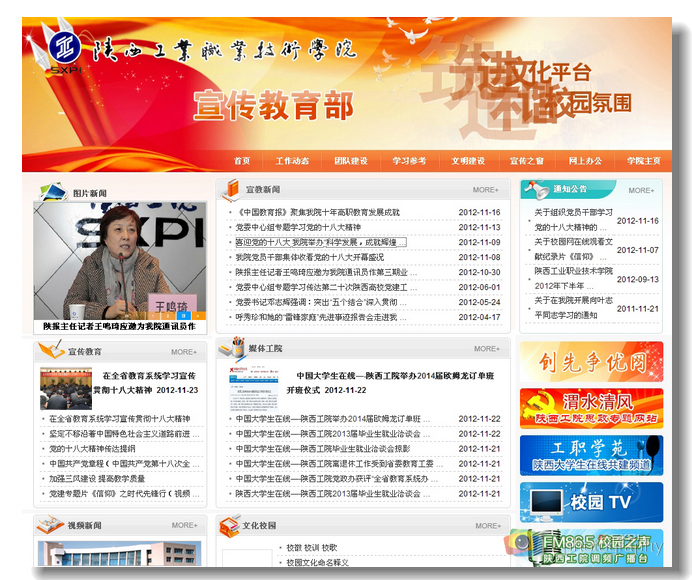Click the book icon beside 宣教新闻
The height and width of the screenshot is (580, 692).
click(x=231, y=188)
